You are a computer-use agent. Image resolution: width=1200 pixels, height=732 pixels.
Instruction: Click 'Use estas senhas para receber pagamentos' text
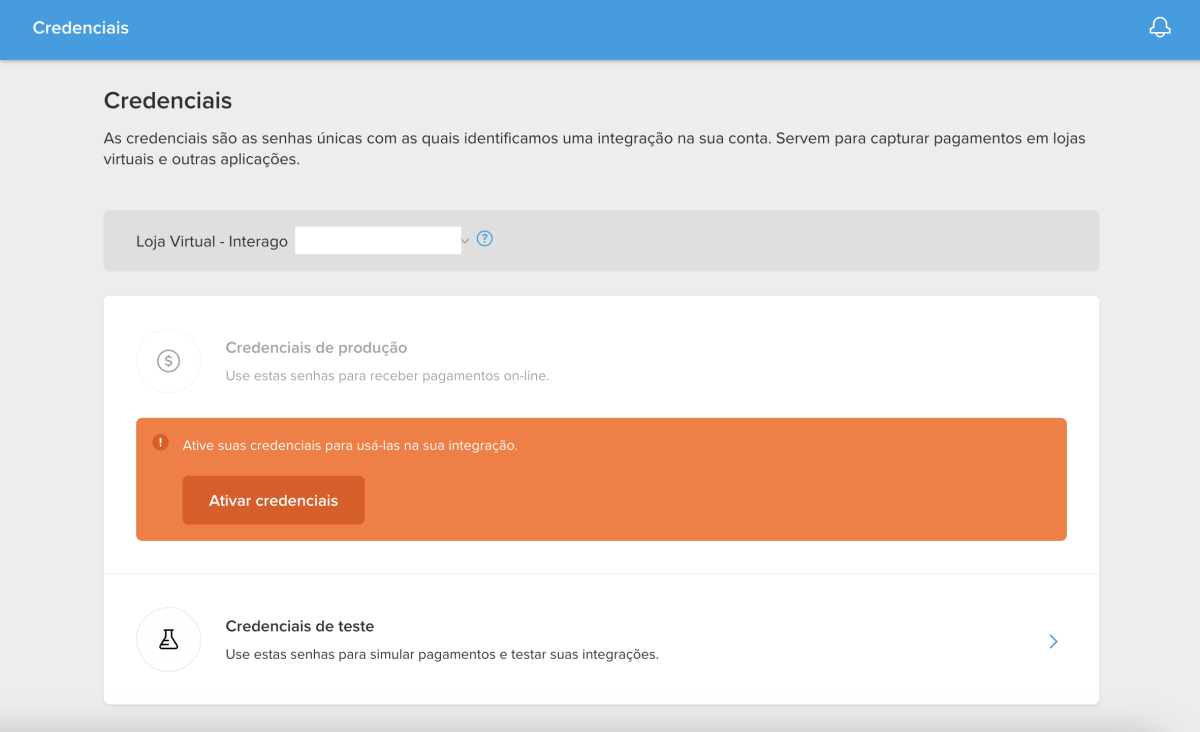tap(388, 376)
